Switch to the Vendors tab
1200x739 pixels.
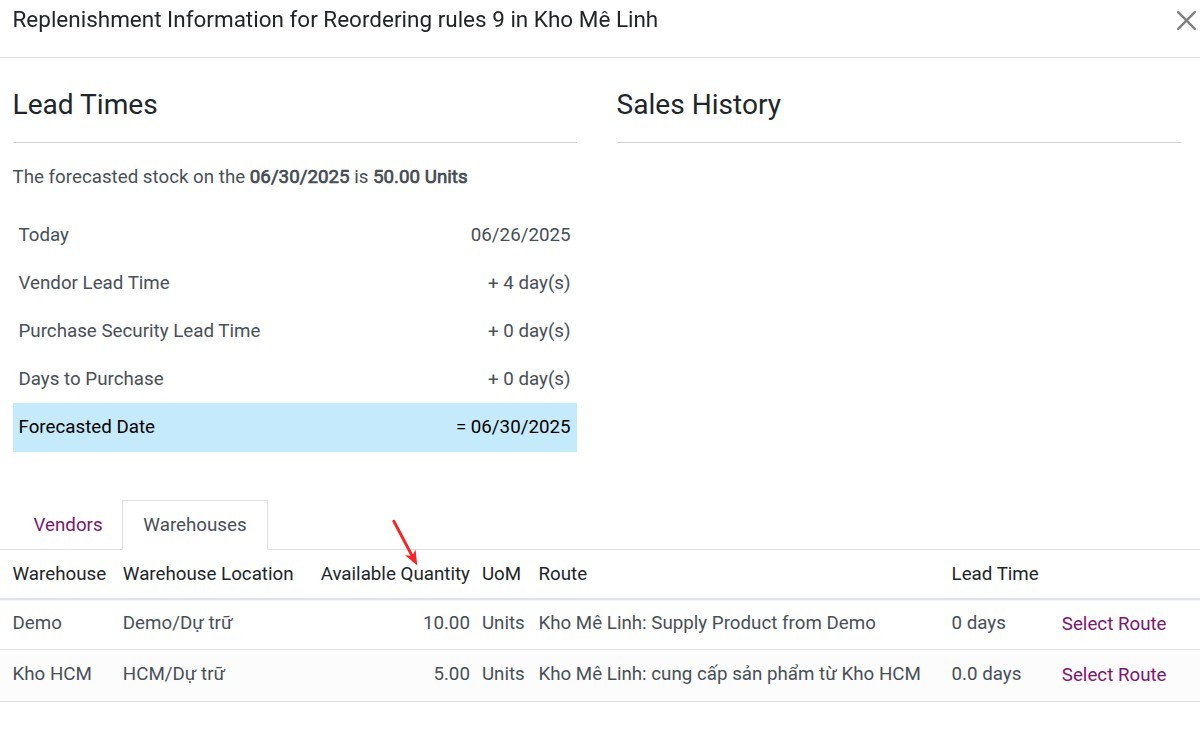(x=68, y=525)
